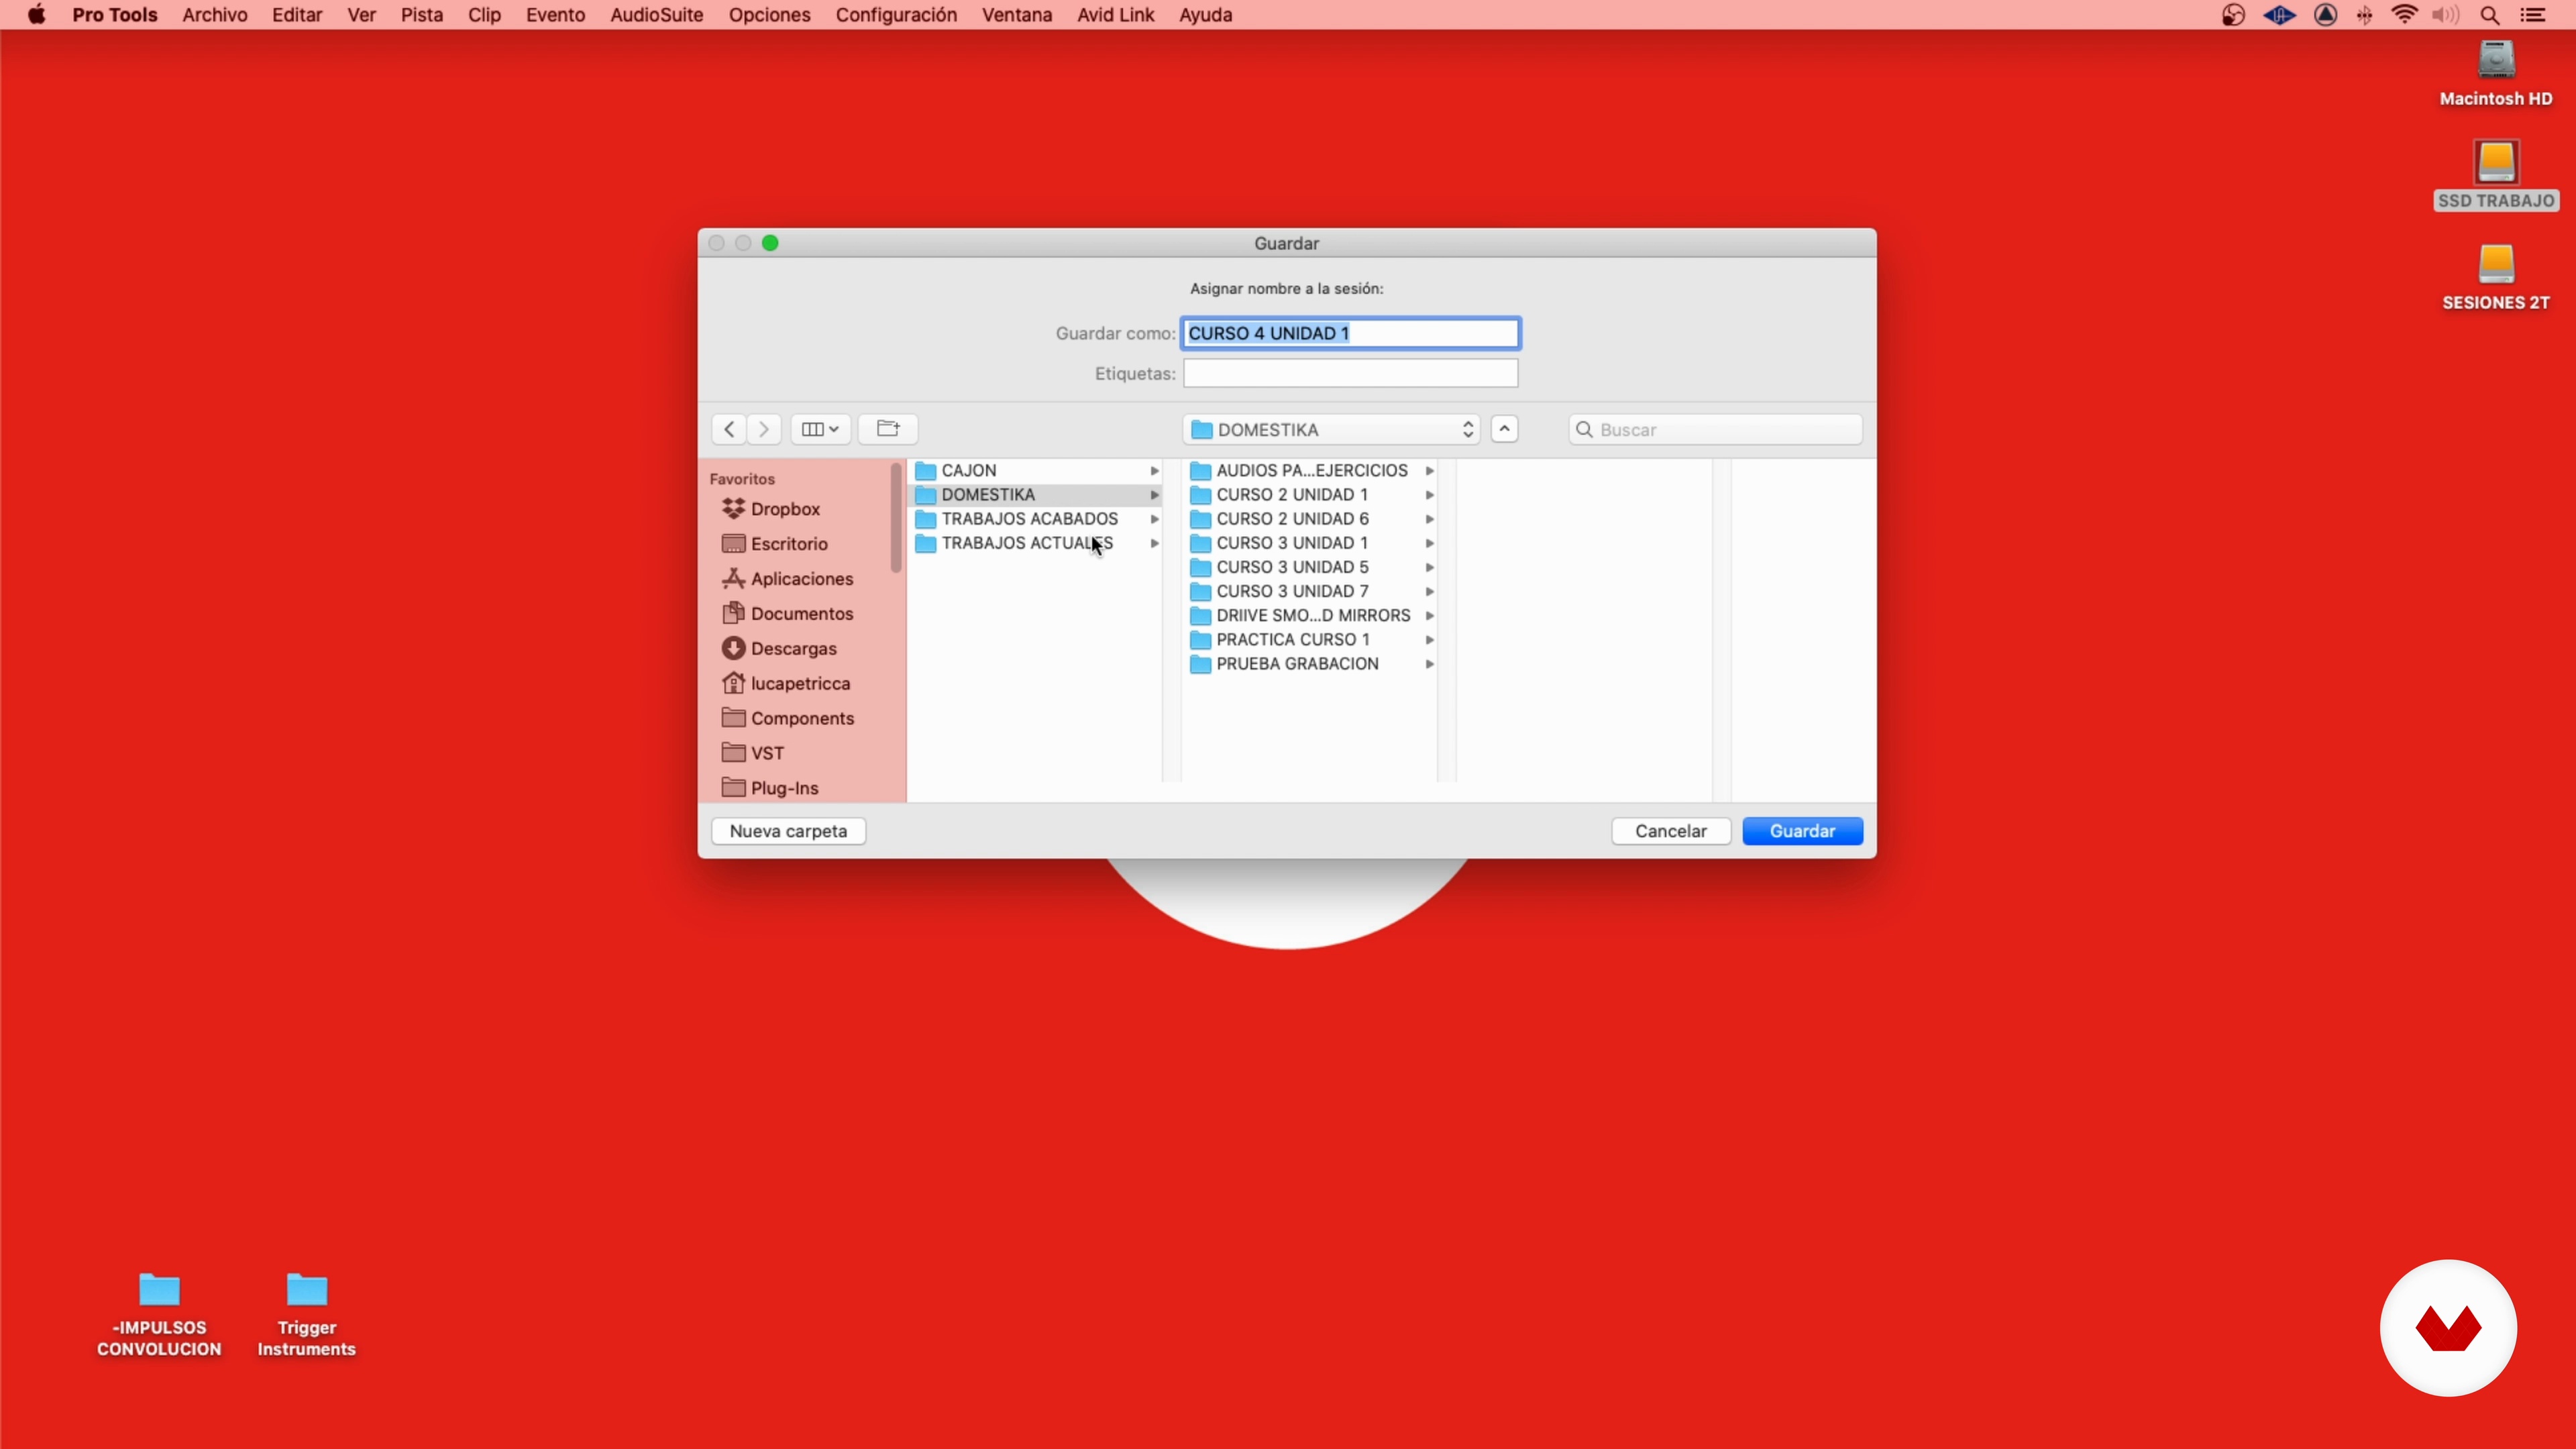
Task: Expand the DRIIVE SMO...D MIRRORS arrow
Action: (1429, 616)
